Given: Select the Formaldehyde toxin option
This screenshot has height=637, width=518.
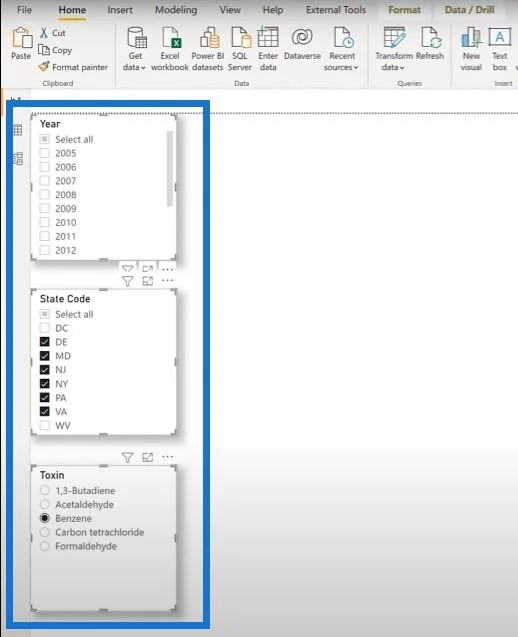Looking at the screenshot, I should [x=45, y=546].
